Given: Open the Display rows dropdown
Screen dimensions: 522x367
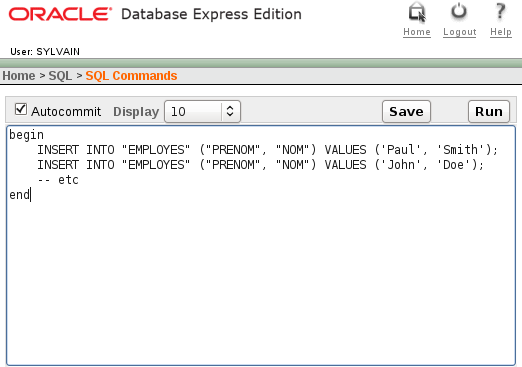Looking at the screenshot, I should click(202, 111).
